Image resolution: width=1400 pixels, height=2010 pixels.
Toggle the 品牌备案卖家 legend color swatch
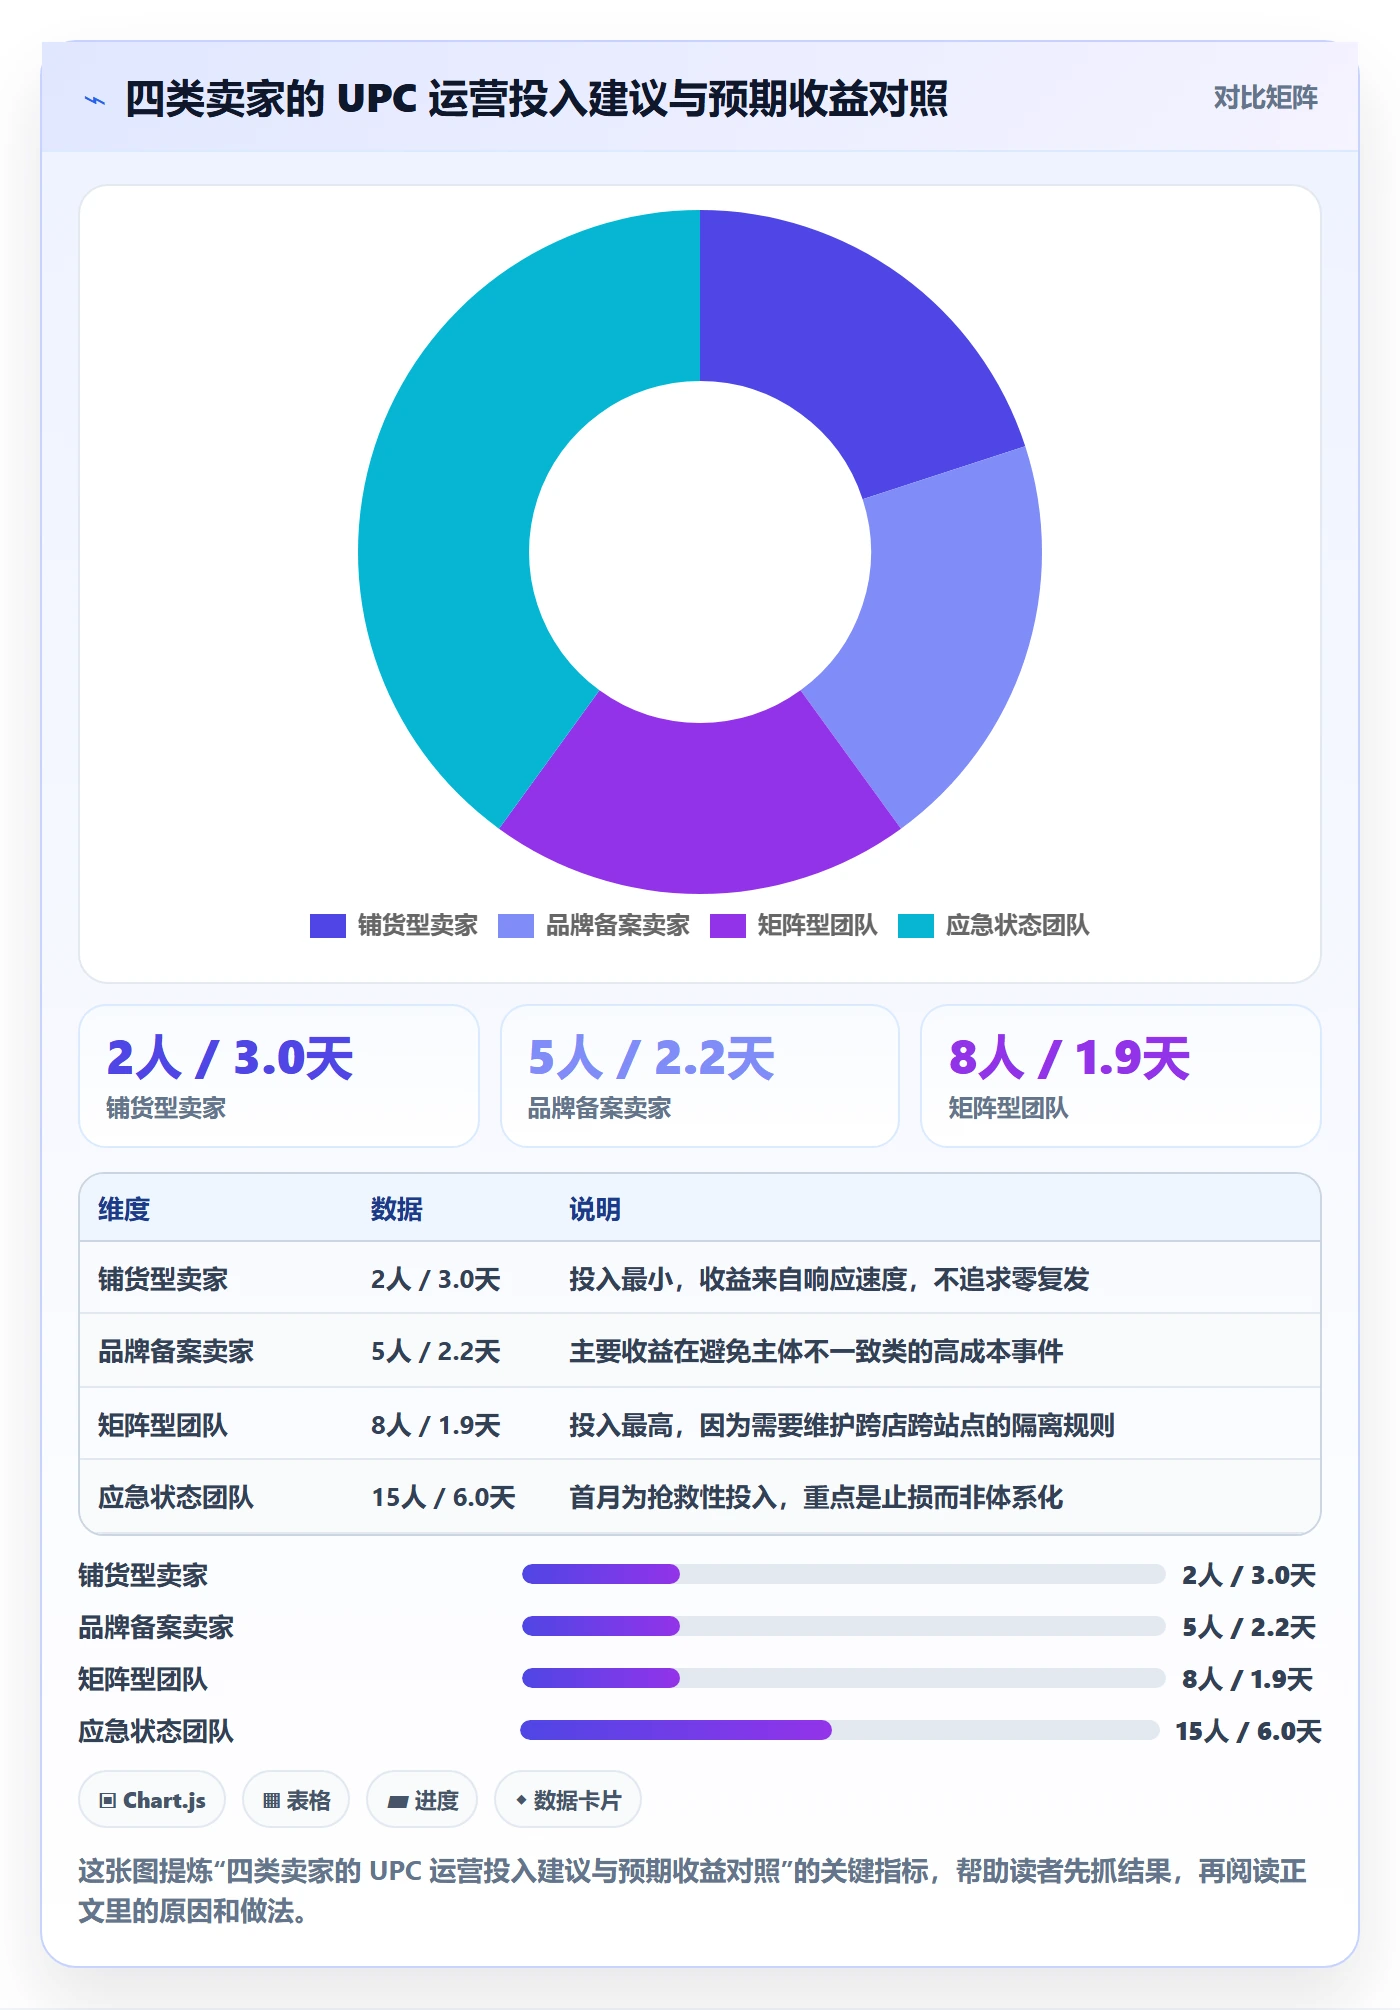point(515,926)
